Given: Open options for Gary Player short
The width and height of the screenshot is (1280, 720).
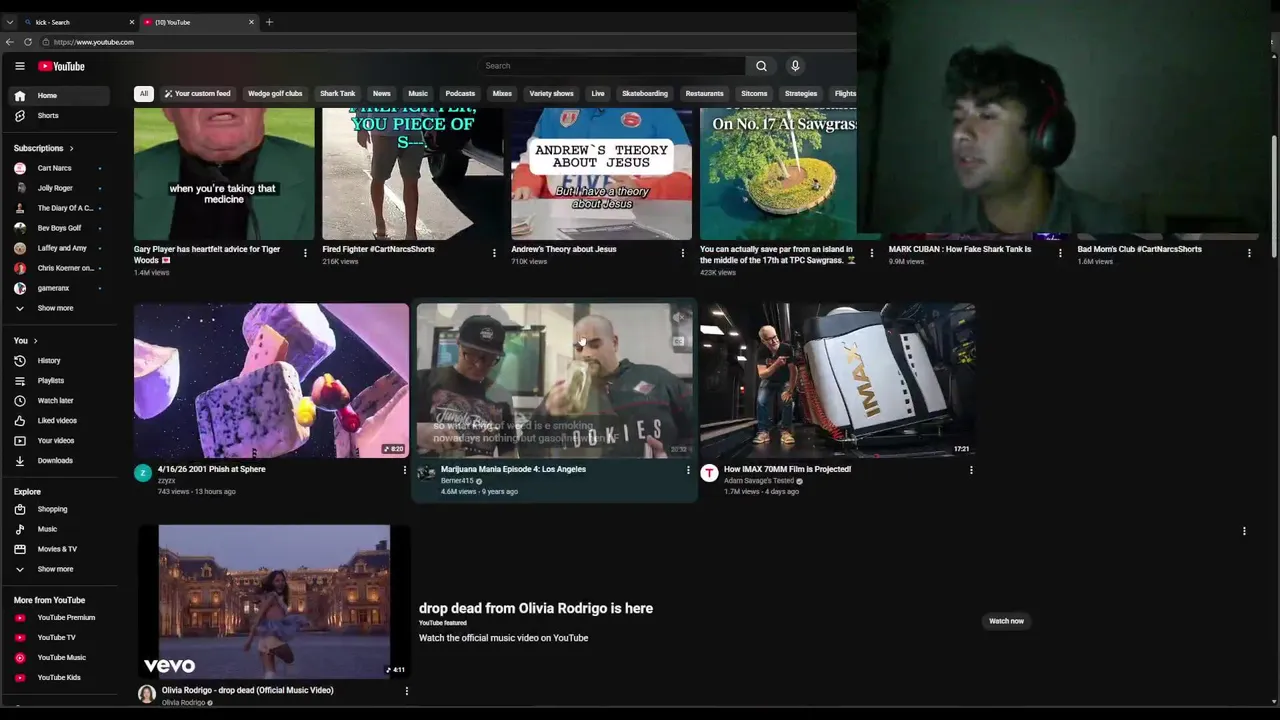Looking at the screenshot, I should point(305,253).
